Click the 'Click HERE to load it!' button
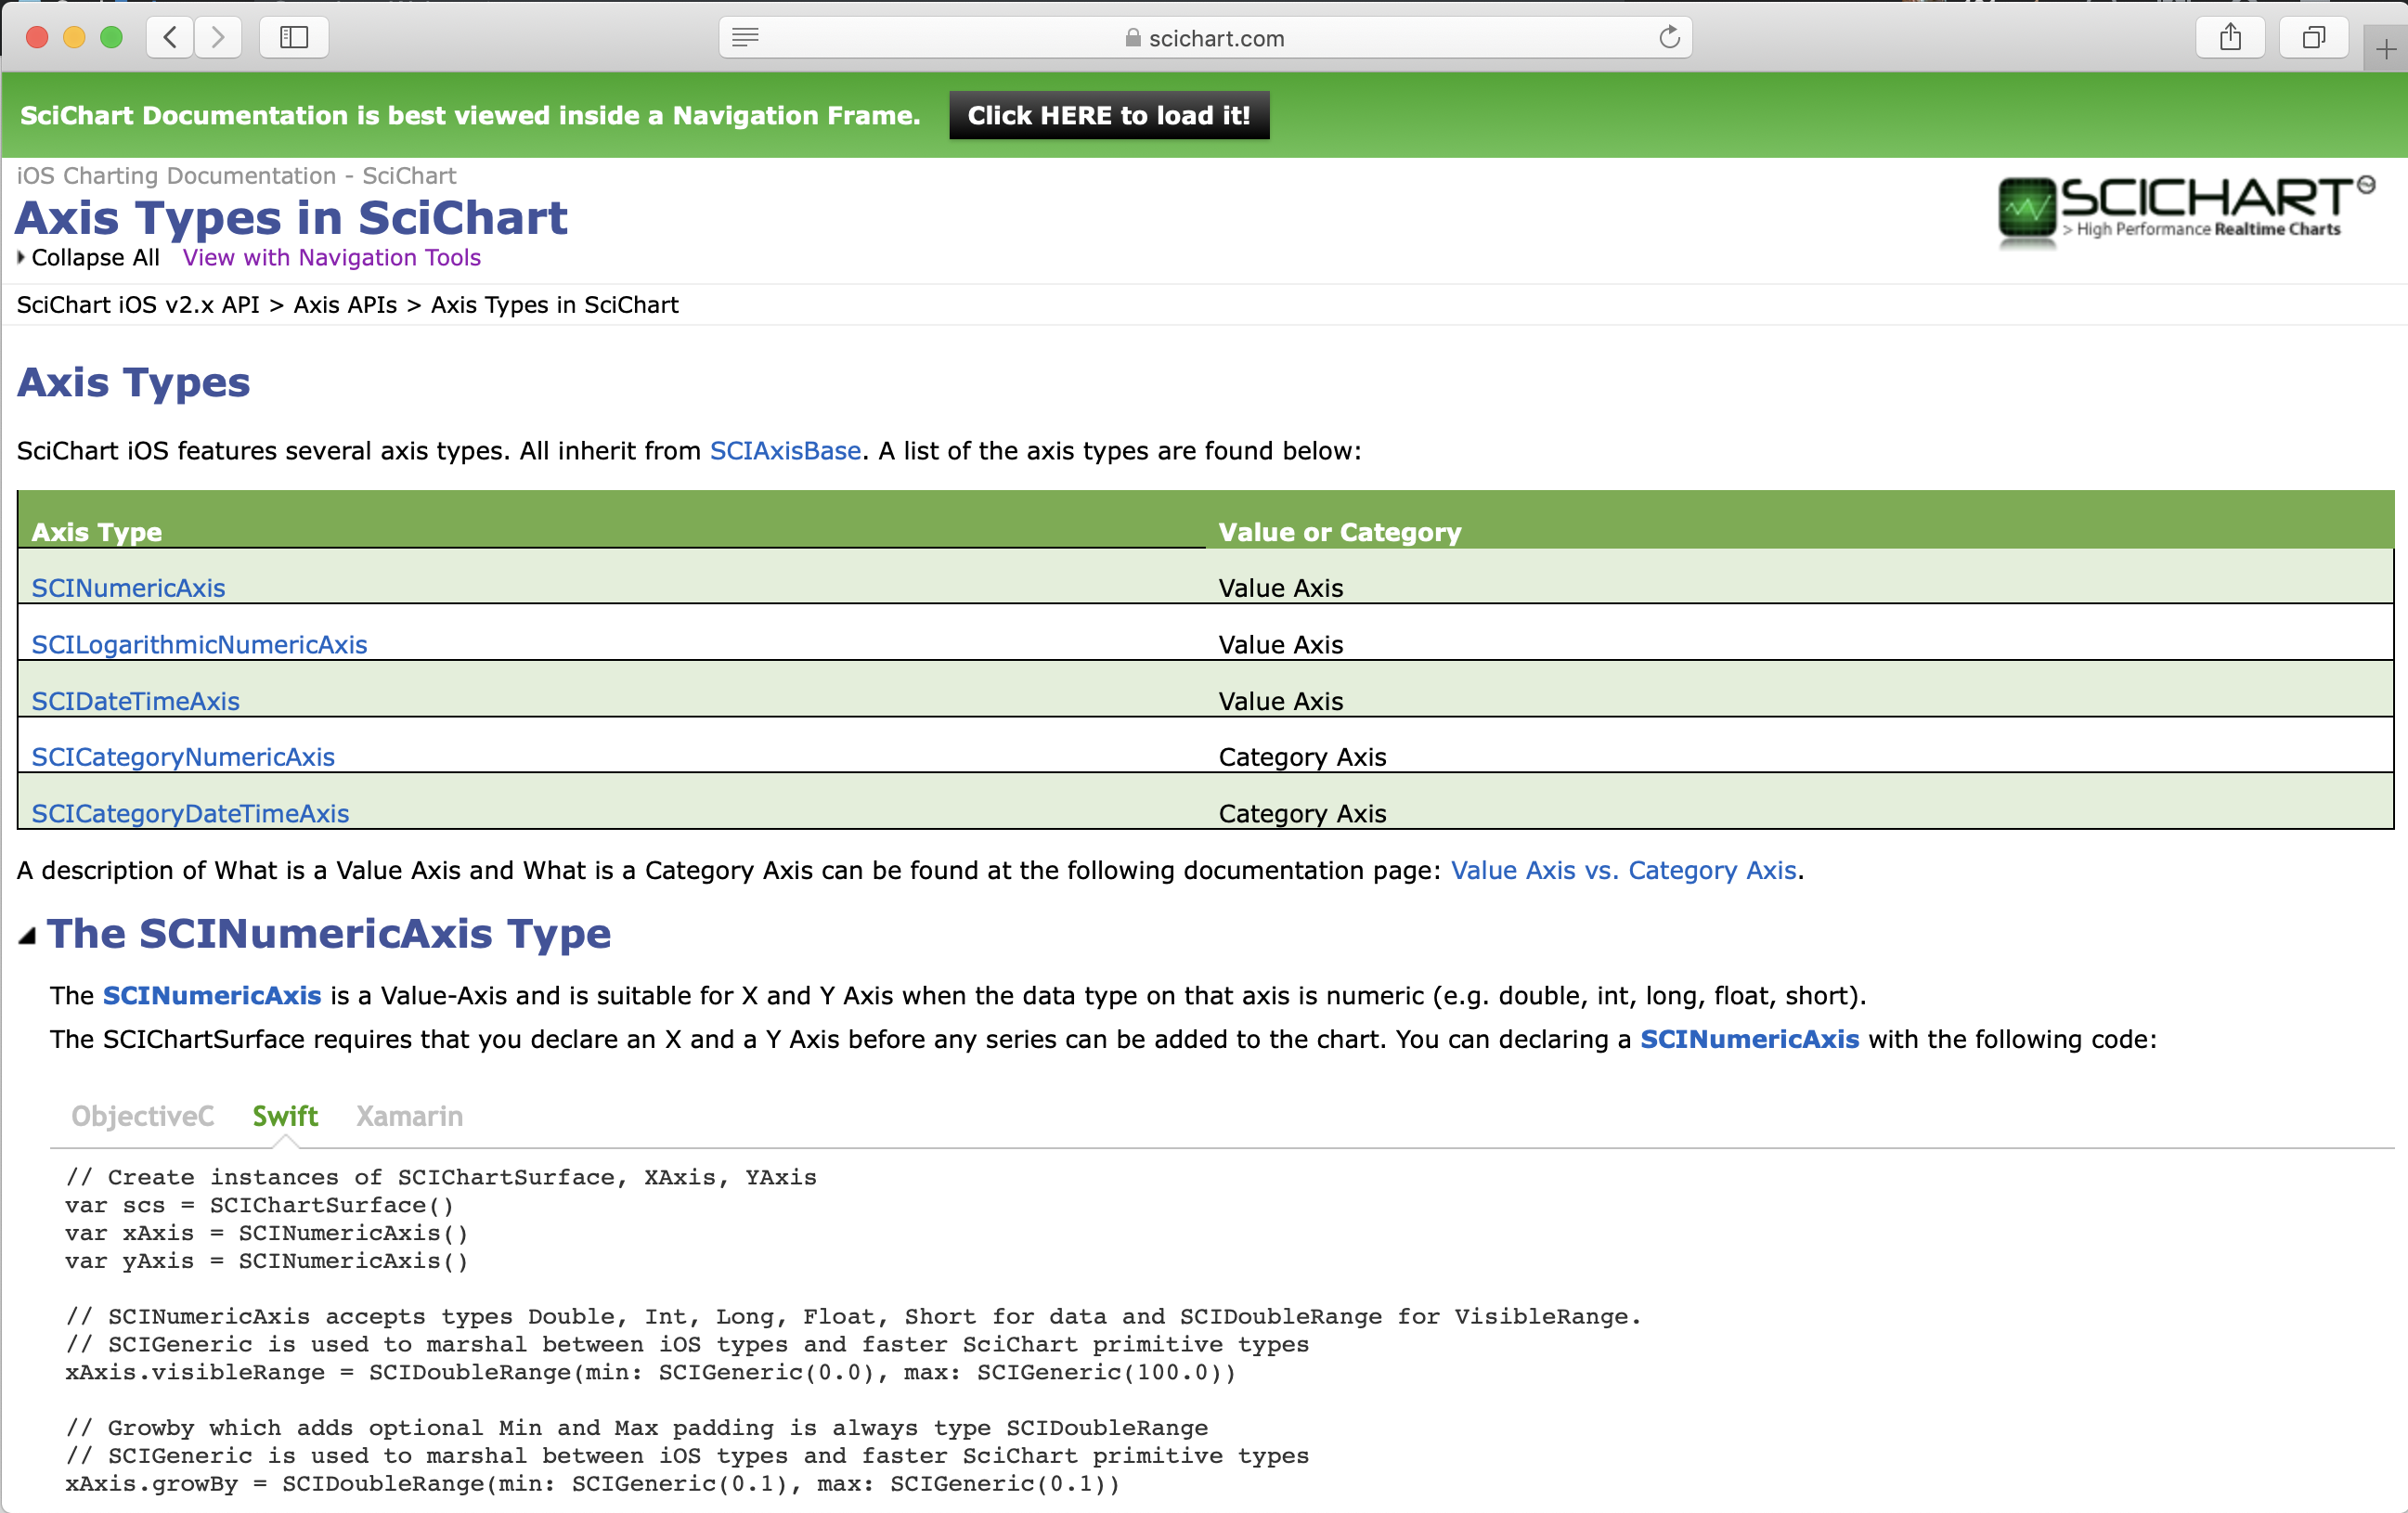This screenshot has height=1513, width=2408. [1109, 115]
